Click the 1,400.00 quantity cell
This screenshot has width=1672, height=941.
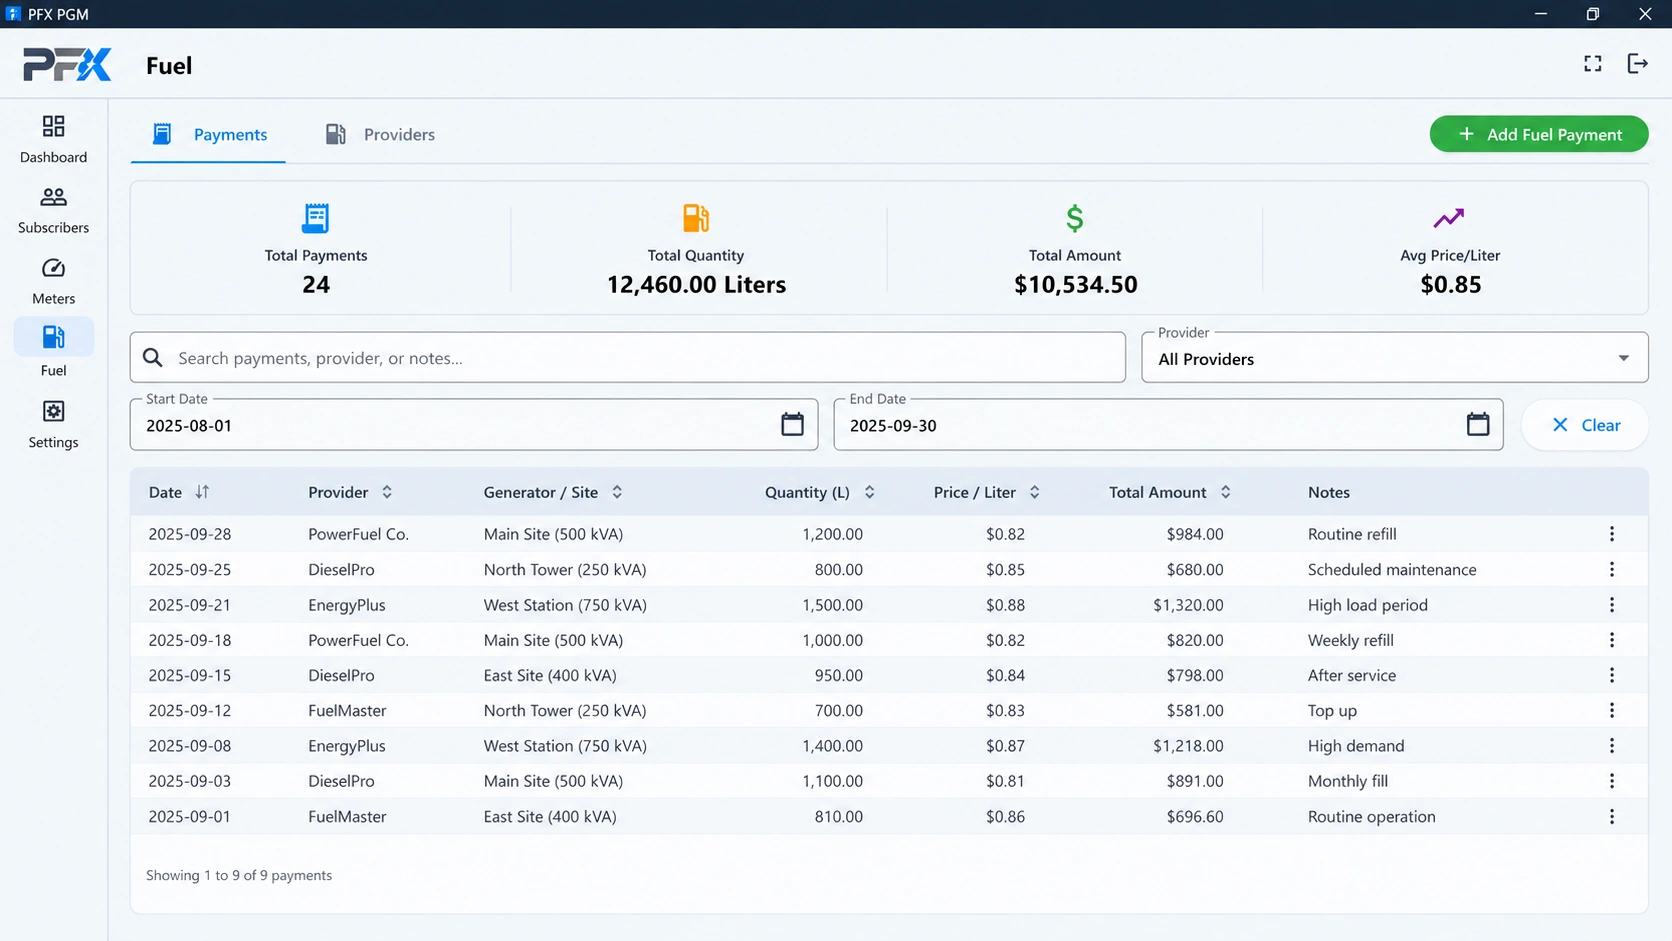click(x=832, y=746)
